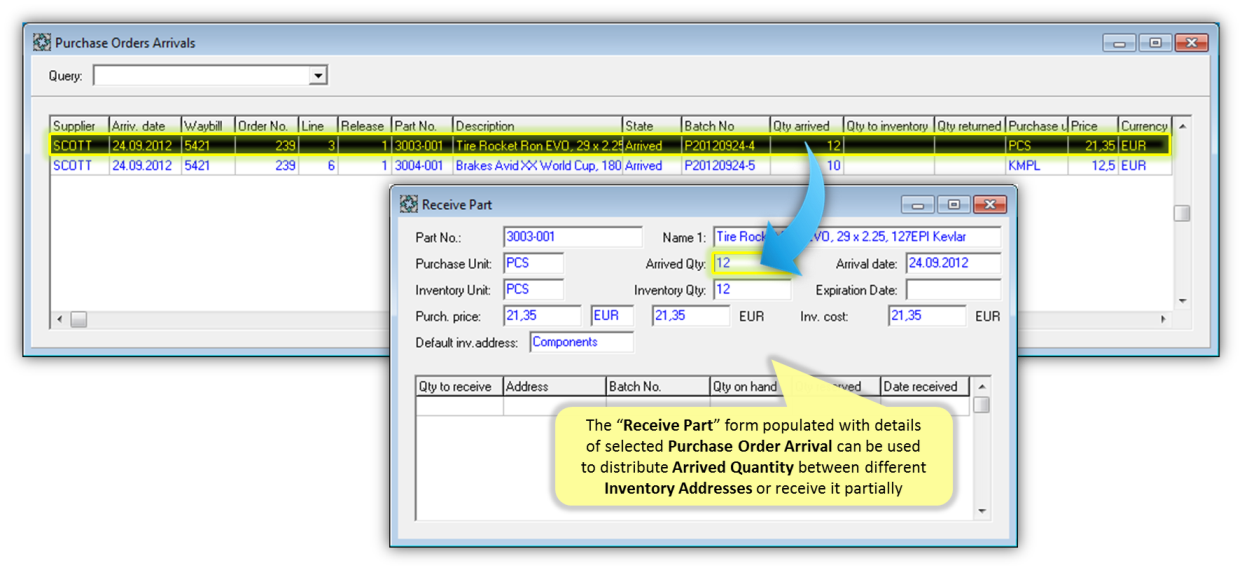
Task: Sort by Supplier column header
Action: (x=79, y=126)
